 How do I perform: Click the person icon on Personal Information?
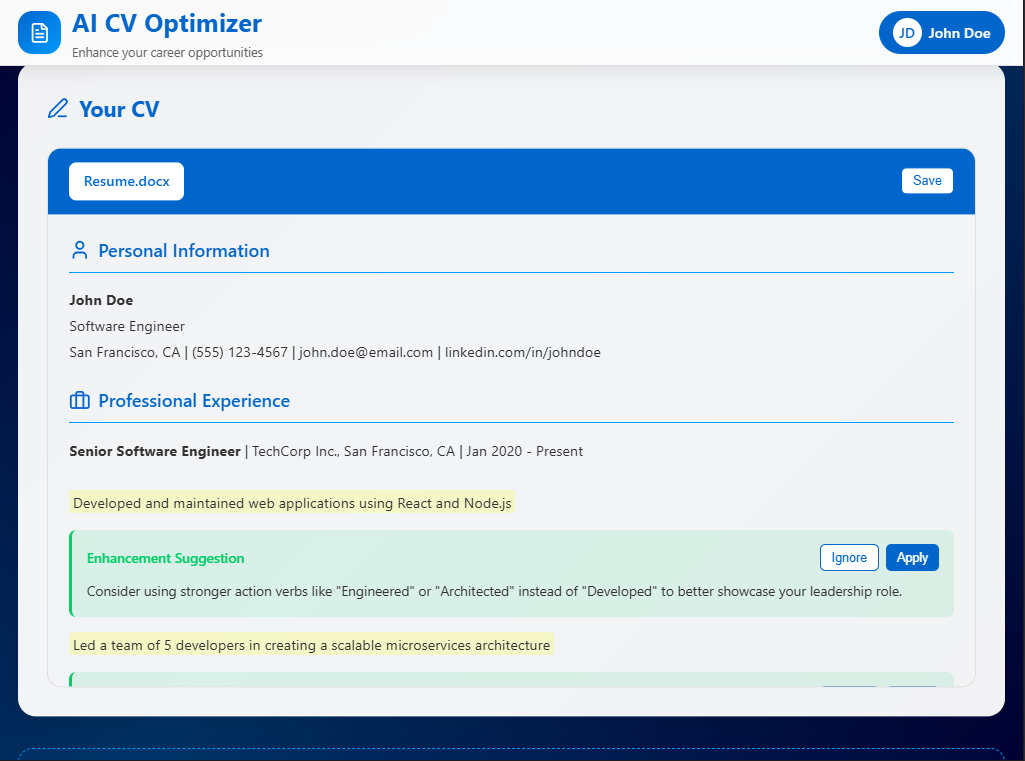pos(79,249)
